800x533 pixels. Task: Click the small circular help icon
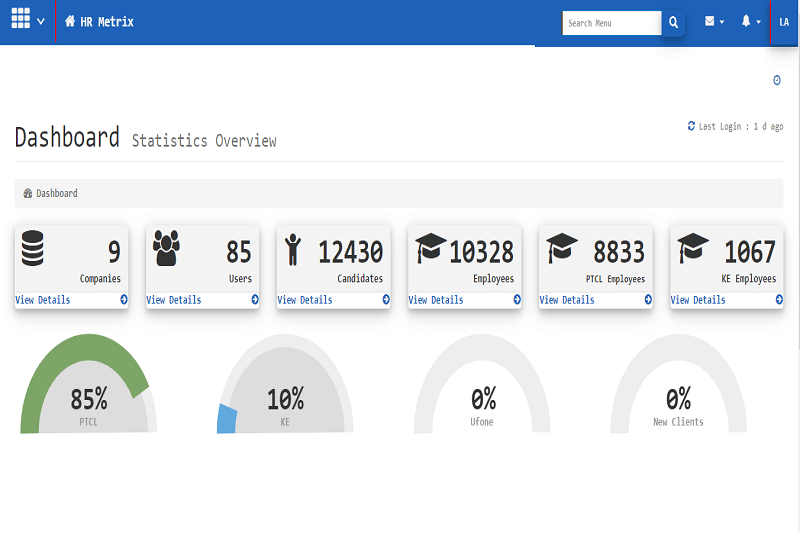[x=777, y=80]
